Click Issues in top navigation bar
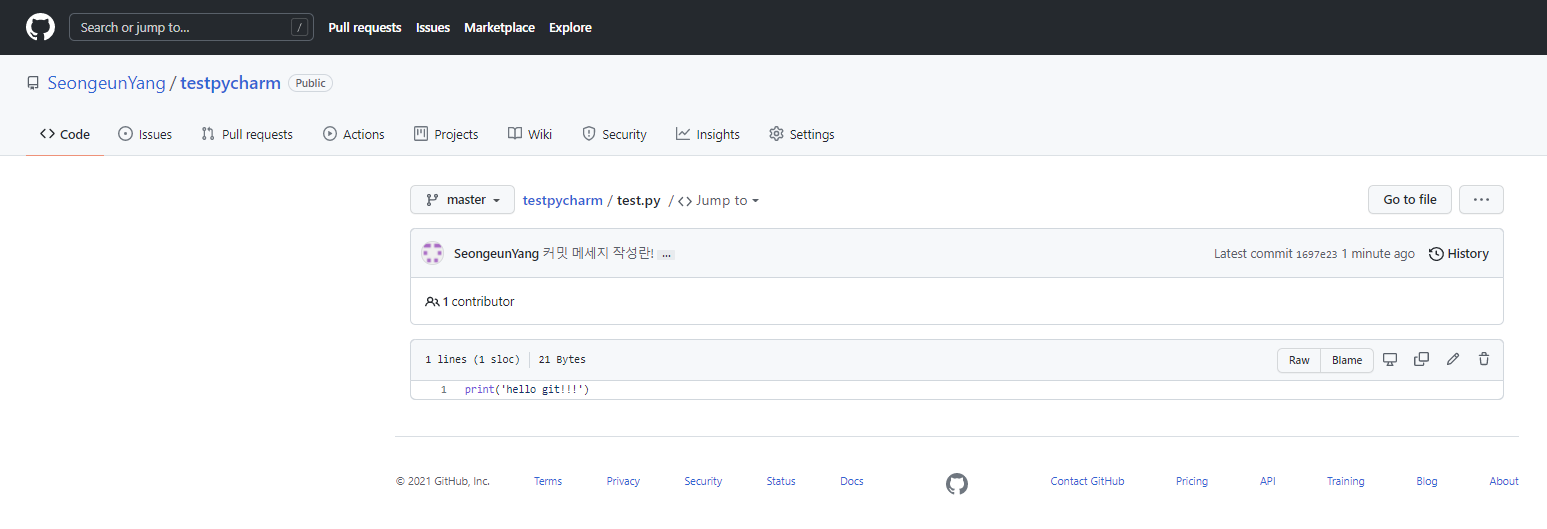Viewport: 1547px width, 529px height. click(x=433, y=28)
